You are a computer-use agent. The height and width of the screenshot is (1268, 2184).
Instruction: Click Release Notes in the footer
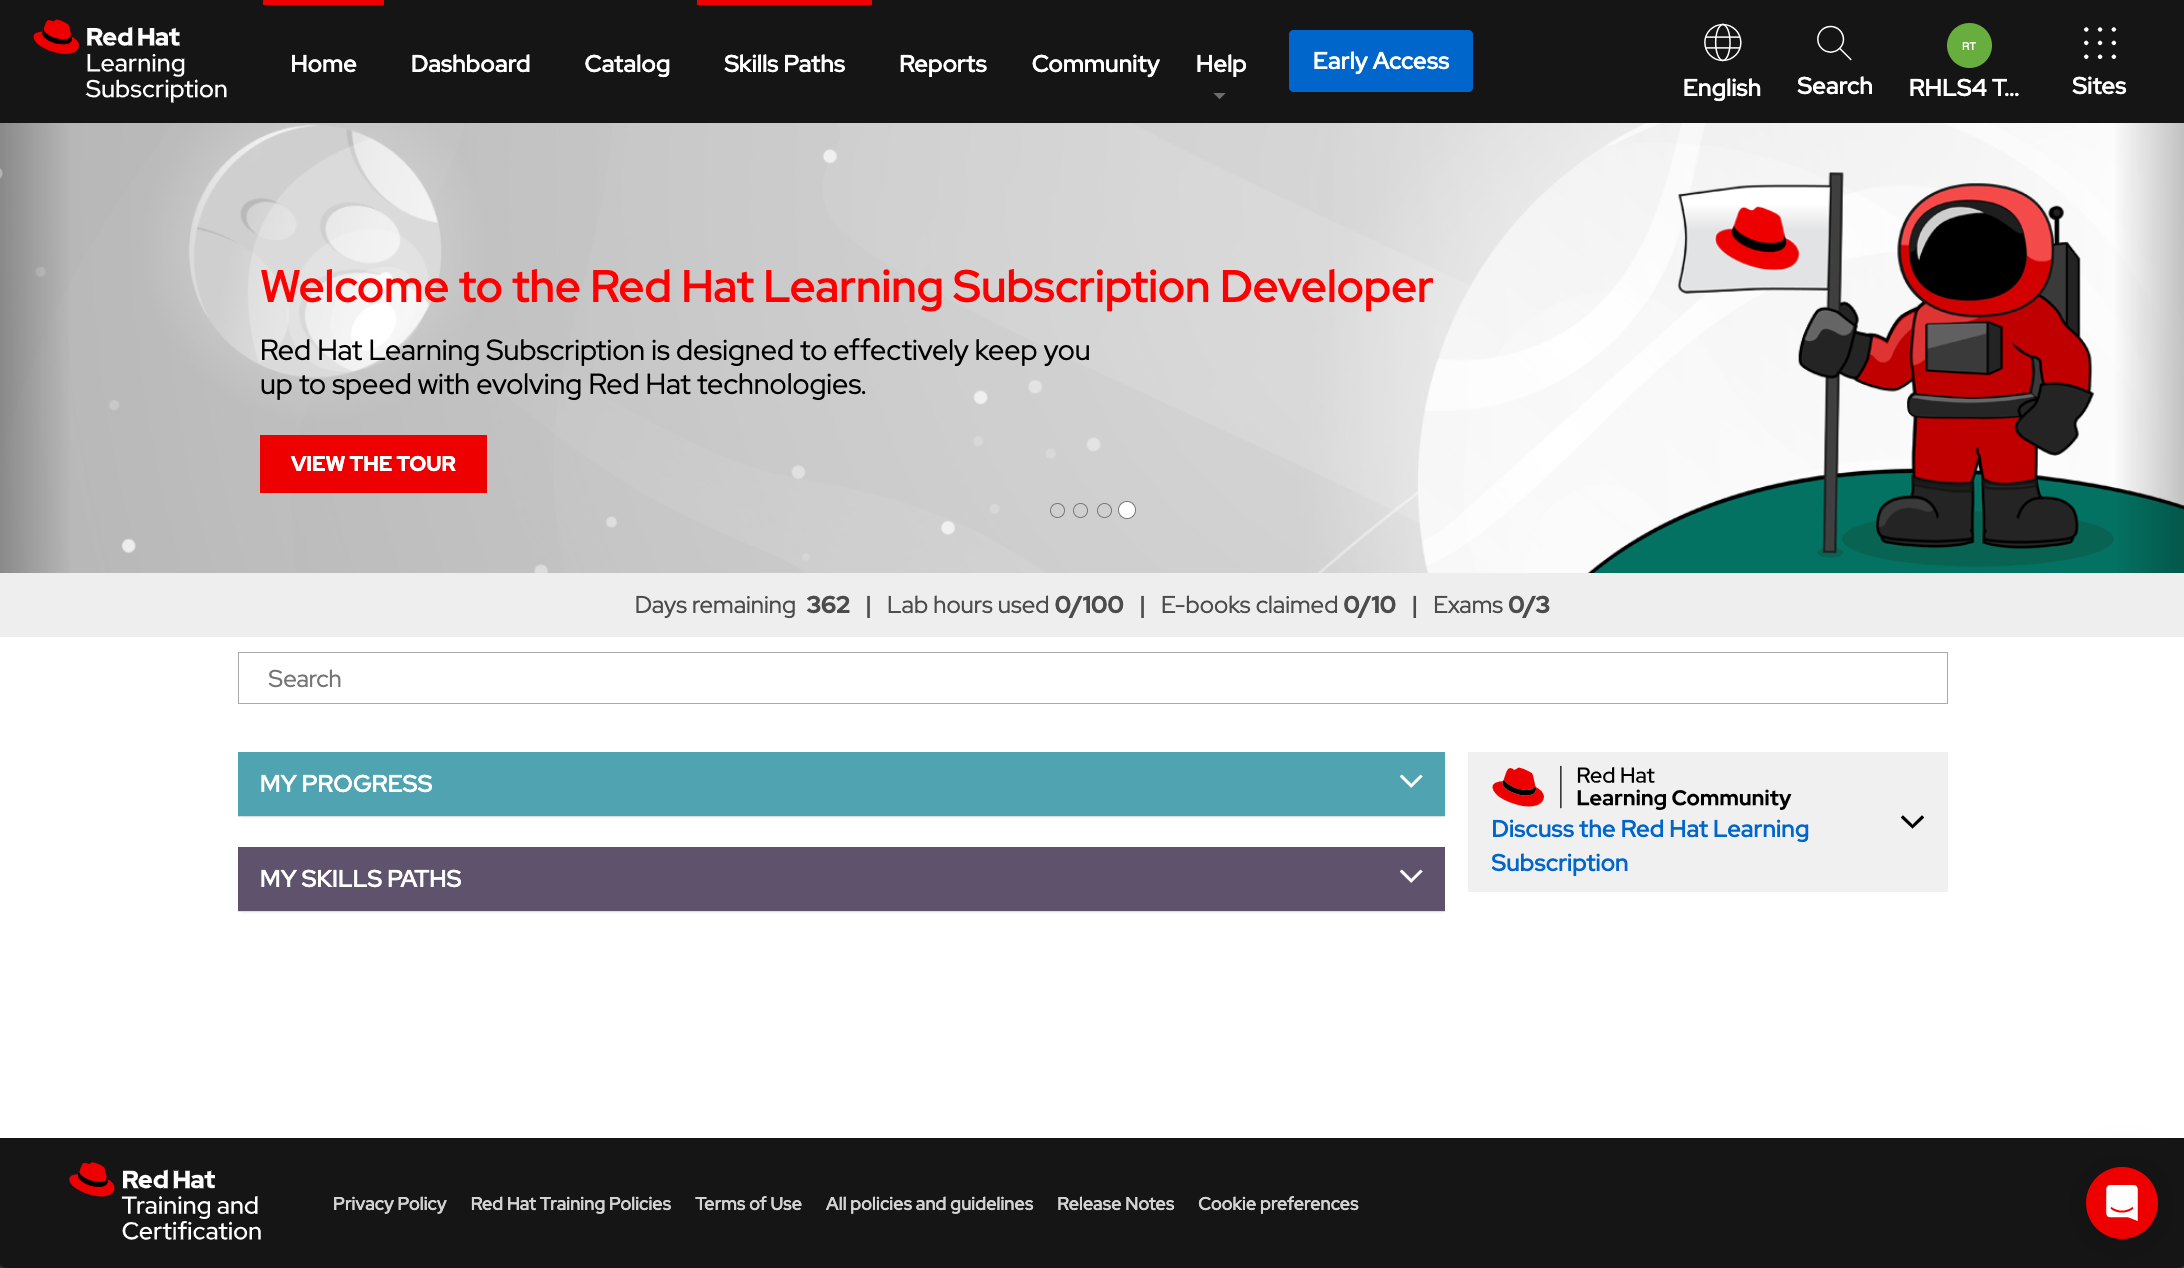pos(1115,1203)
